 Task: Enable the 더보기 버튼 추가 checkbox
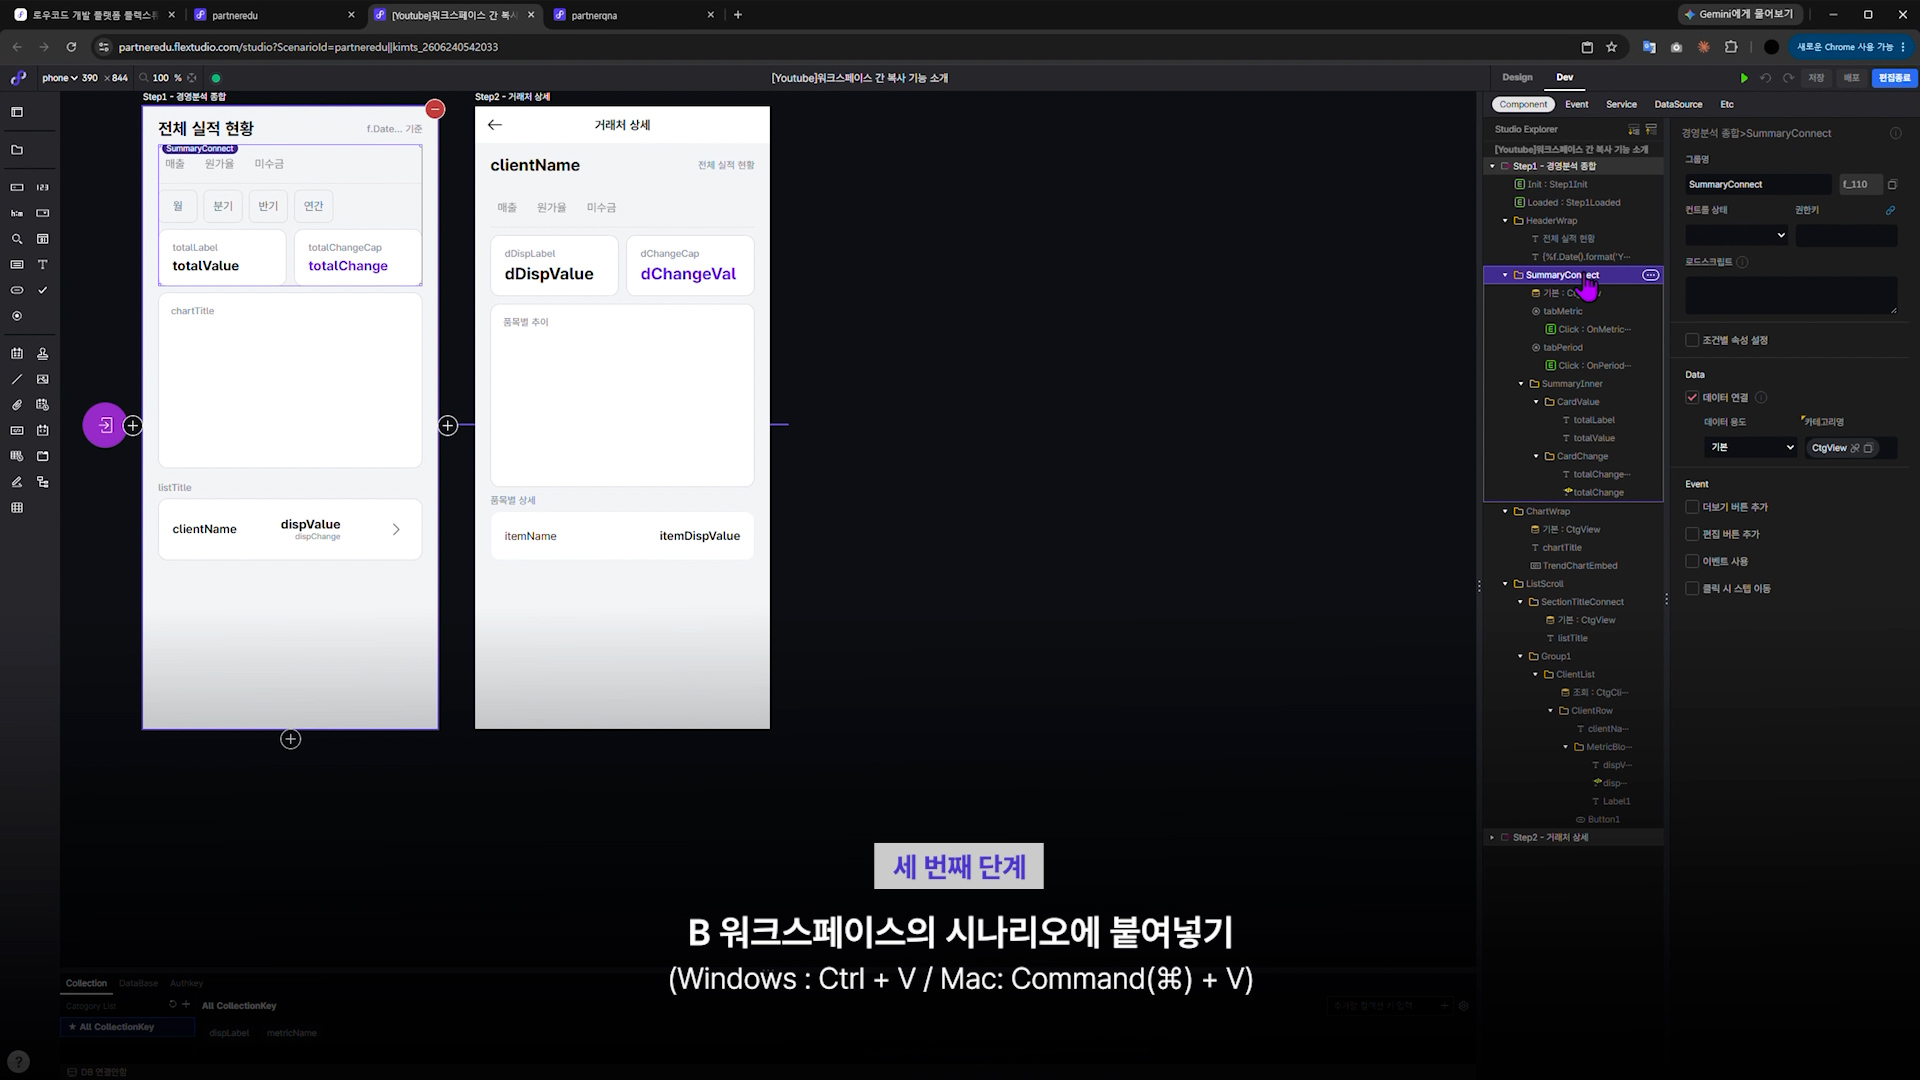pos(1692,507)
